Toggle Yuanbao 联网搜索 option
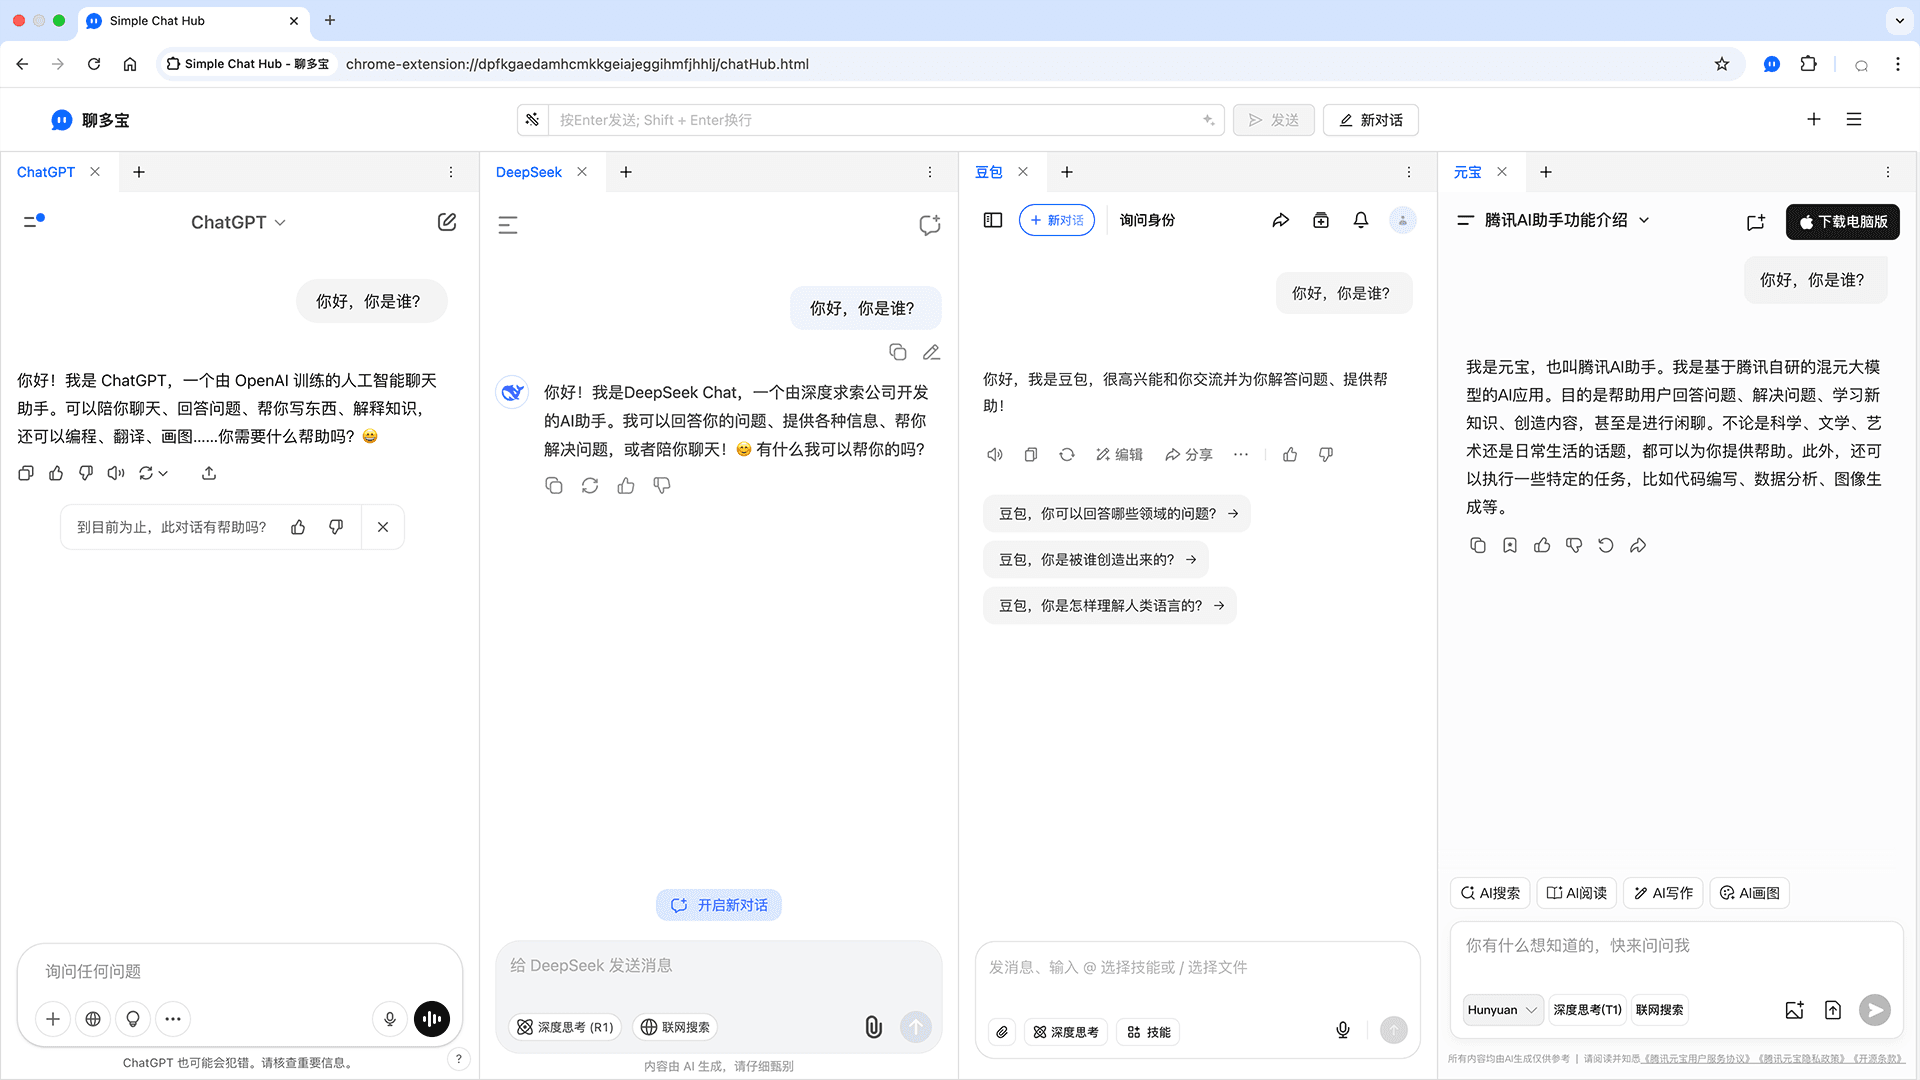The image size is (1920, 1080). tap(1659, 1010)
